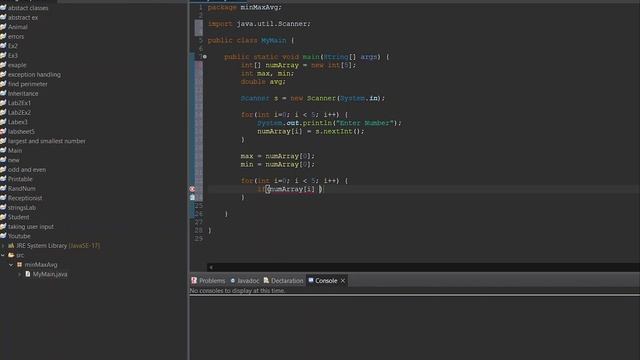Click the System.out.println Enter Number line

(329, 123)
